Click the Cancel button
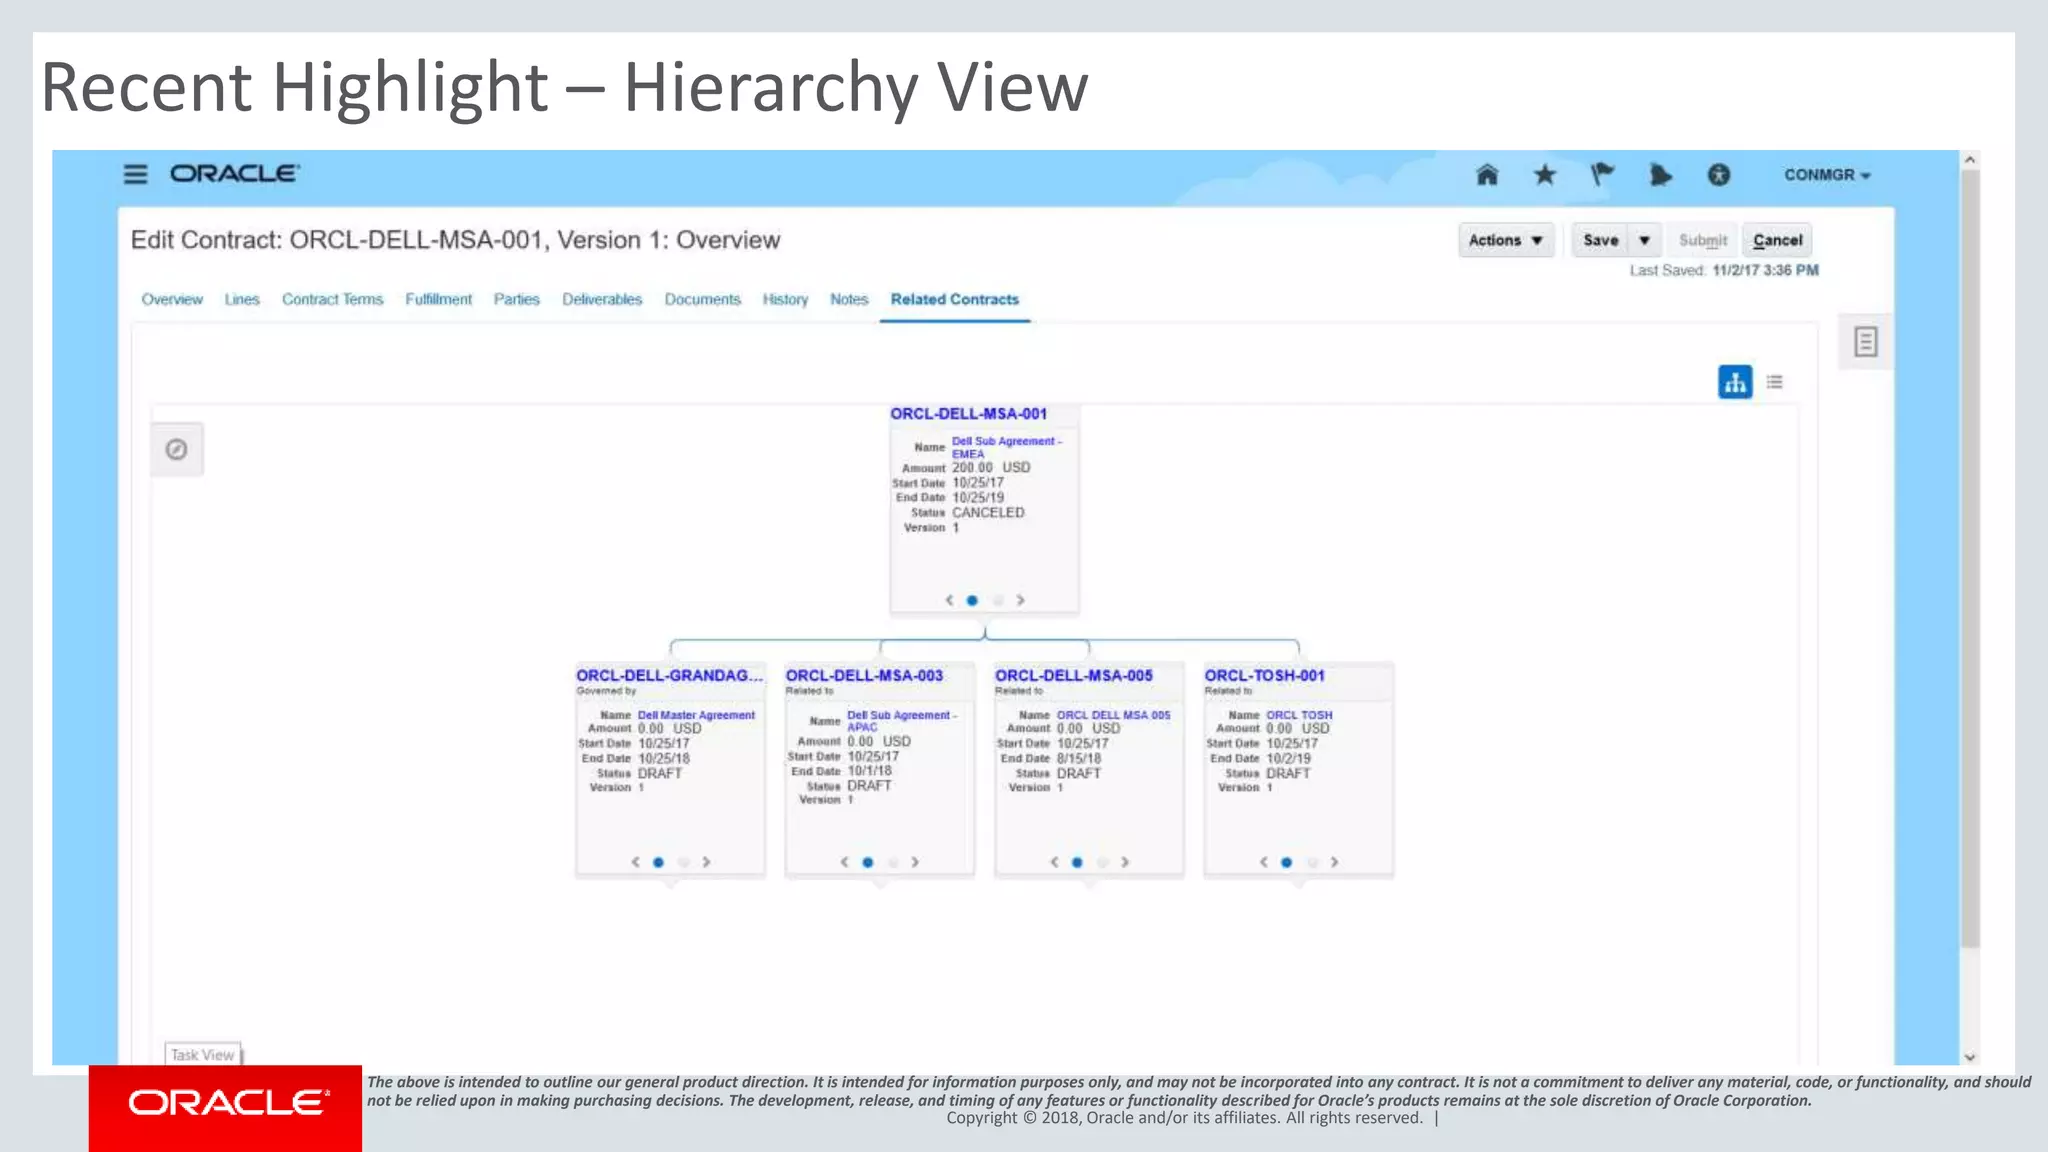This screenshot has width=2048, height=1152. [x=1777, y=240]
